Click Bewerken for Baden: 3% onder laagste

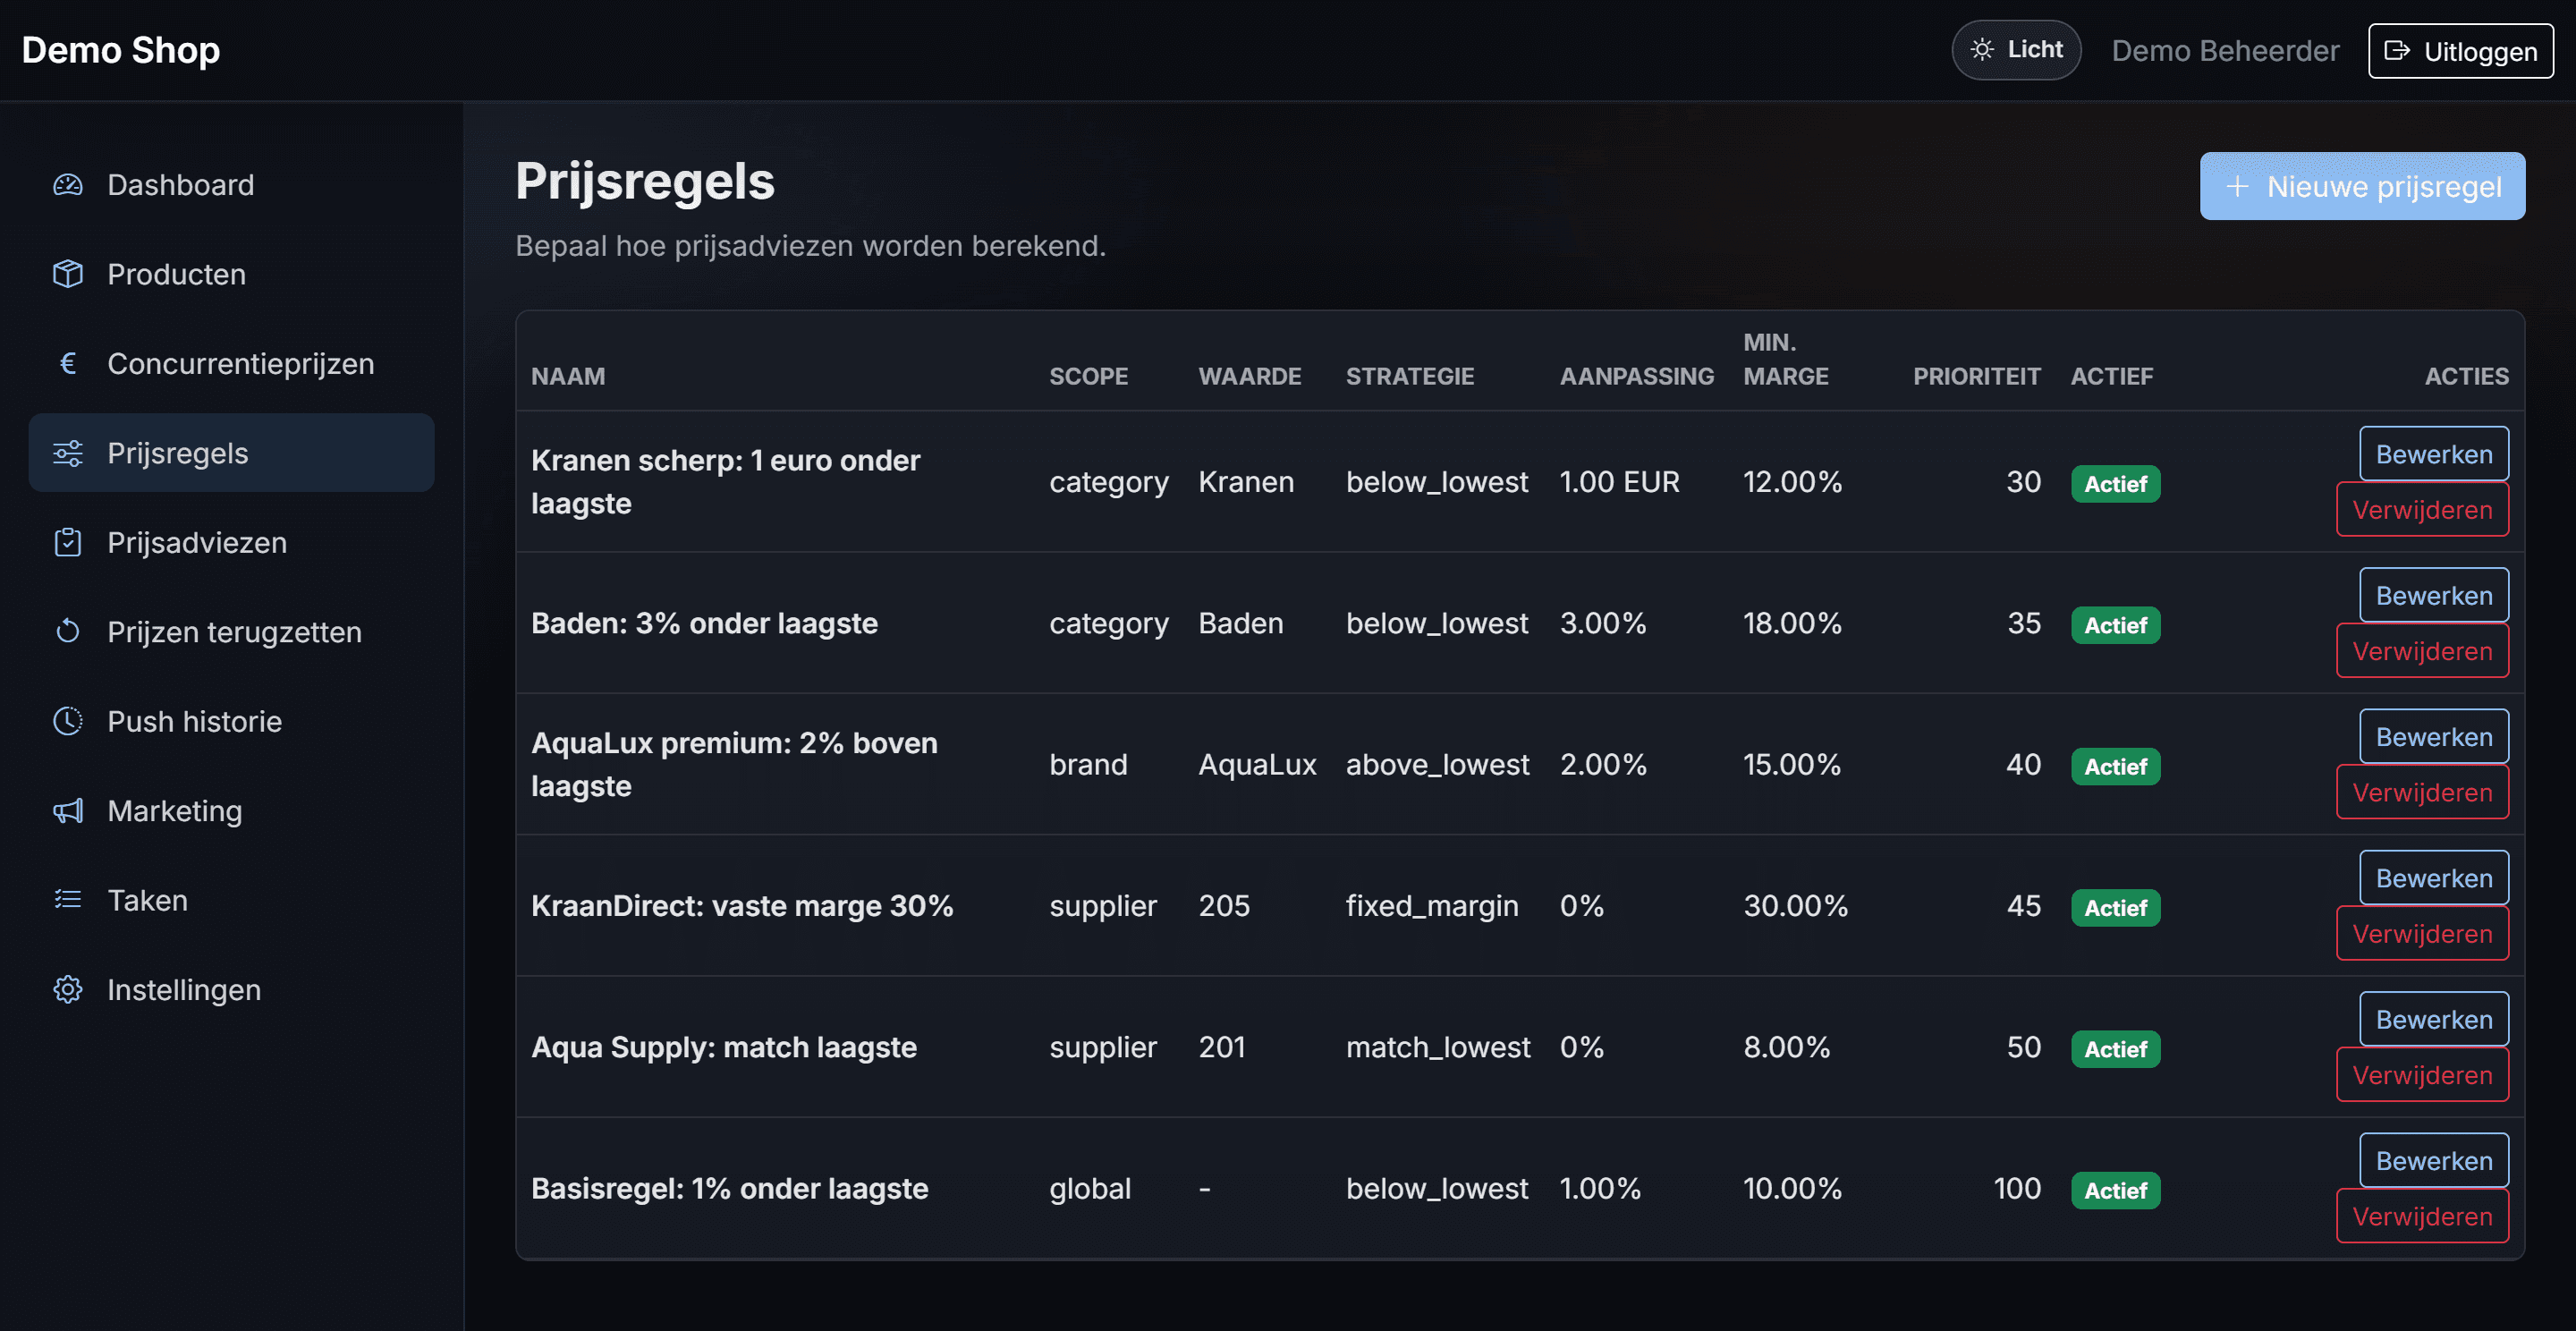tap(2434, 595)
